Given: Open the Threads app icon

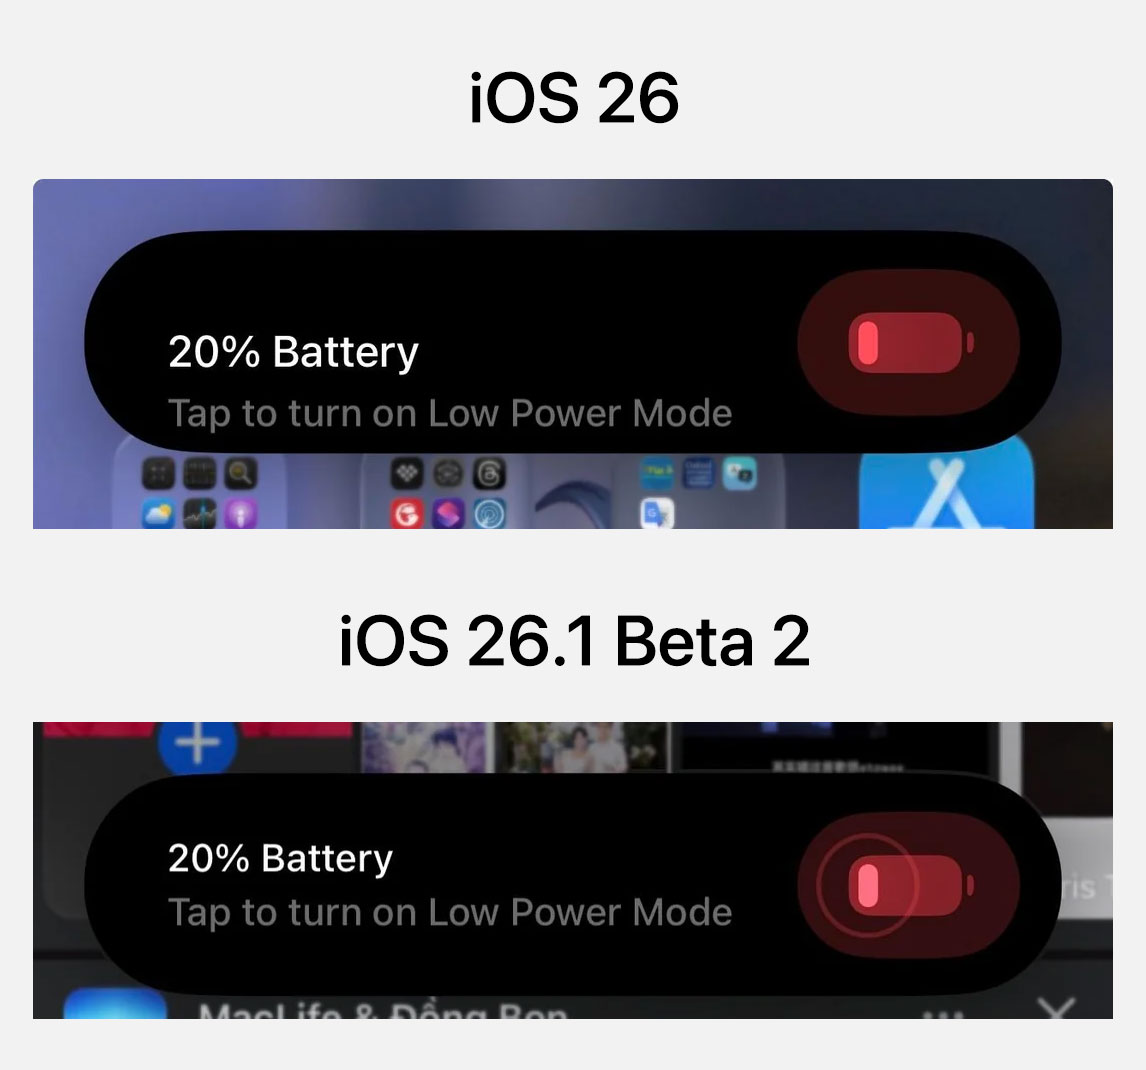Looking at the screenshot, I should (x=489, y=474).
